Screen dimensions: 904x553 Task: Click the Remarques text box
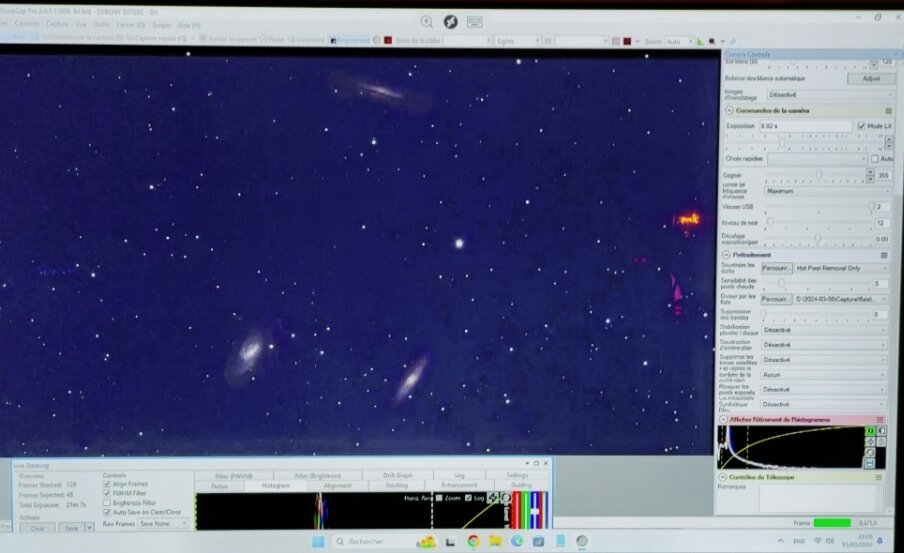coord(820,498)
